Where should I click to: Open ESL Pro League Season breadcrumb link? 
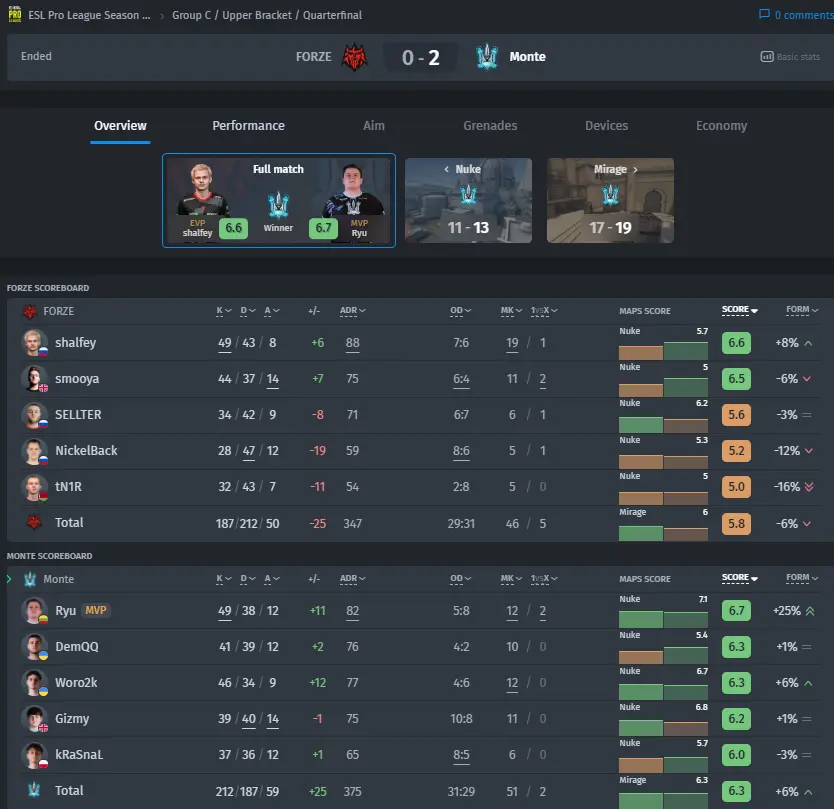pyautogui.click(x=89, y=15)
